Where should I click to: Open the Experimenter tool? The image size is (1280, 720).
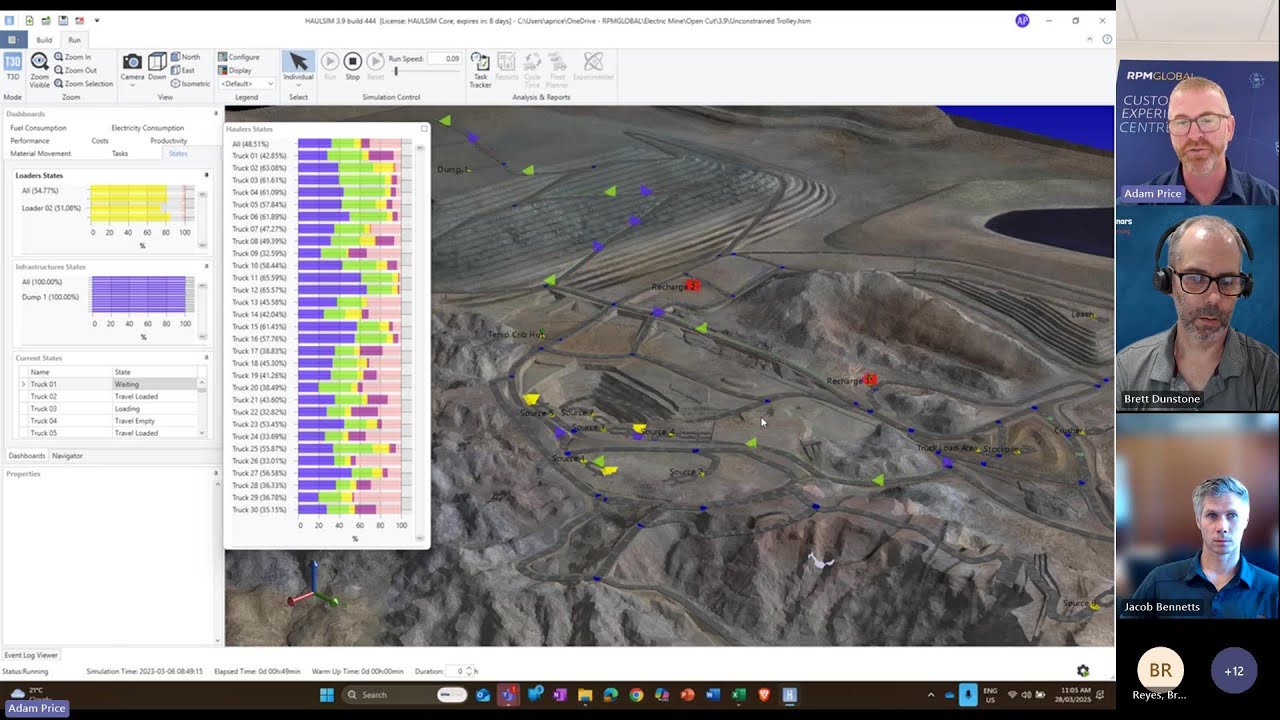(593, 66)
